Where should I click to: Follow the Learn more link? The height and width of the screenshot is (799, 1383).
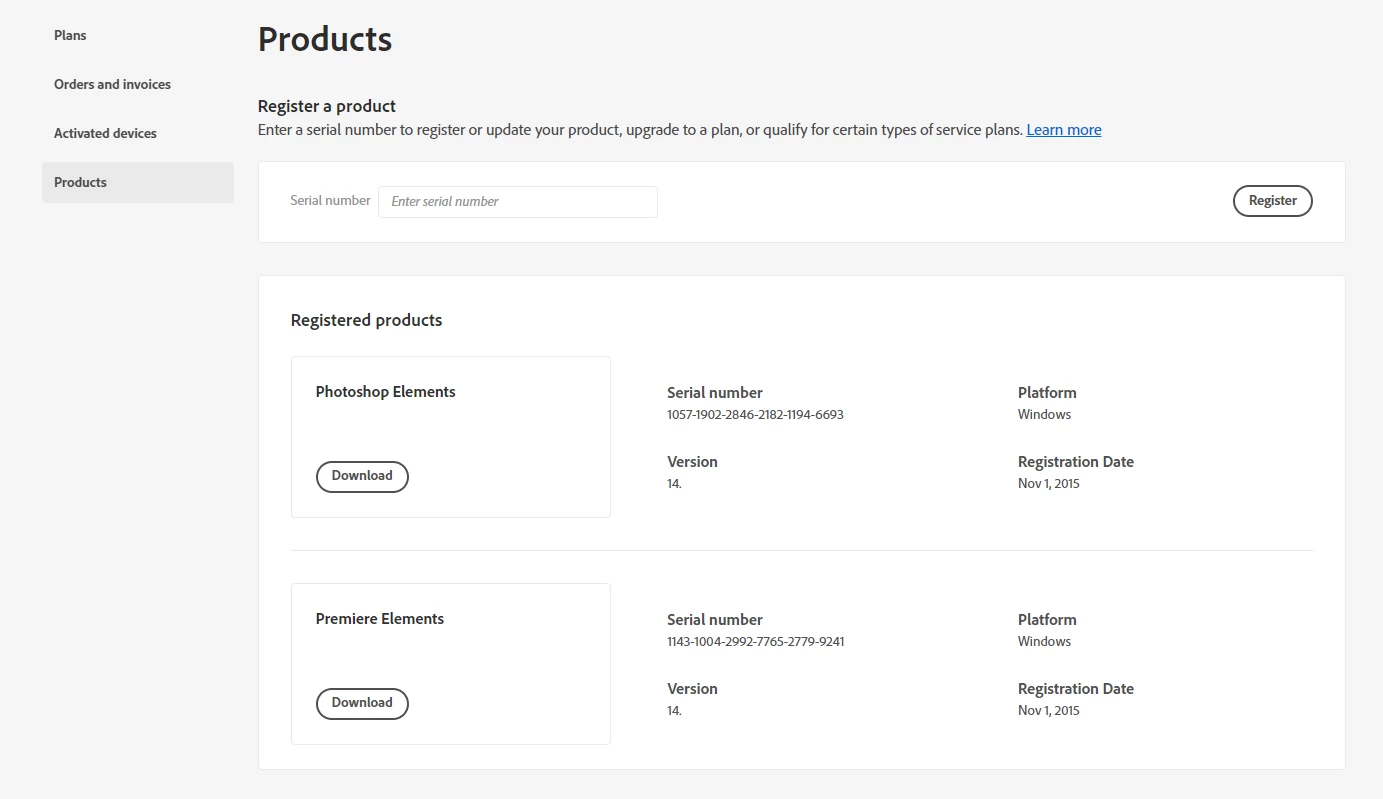click(x=1063, y=130)
